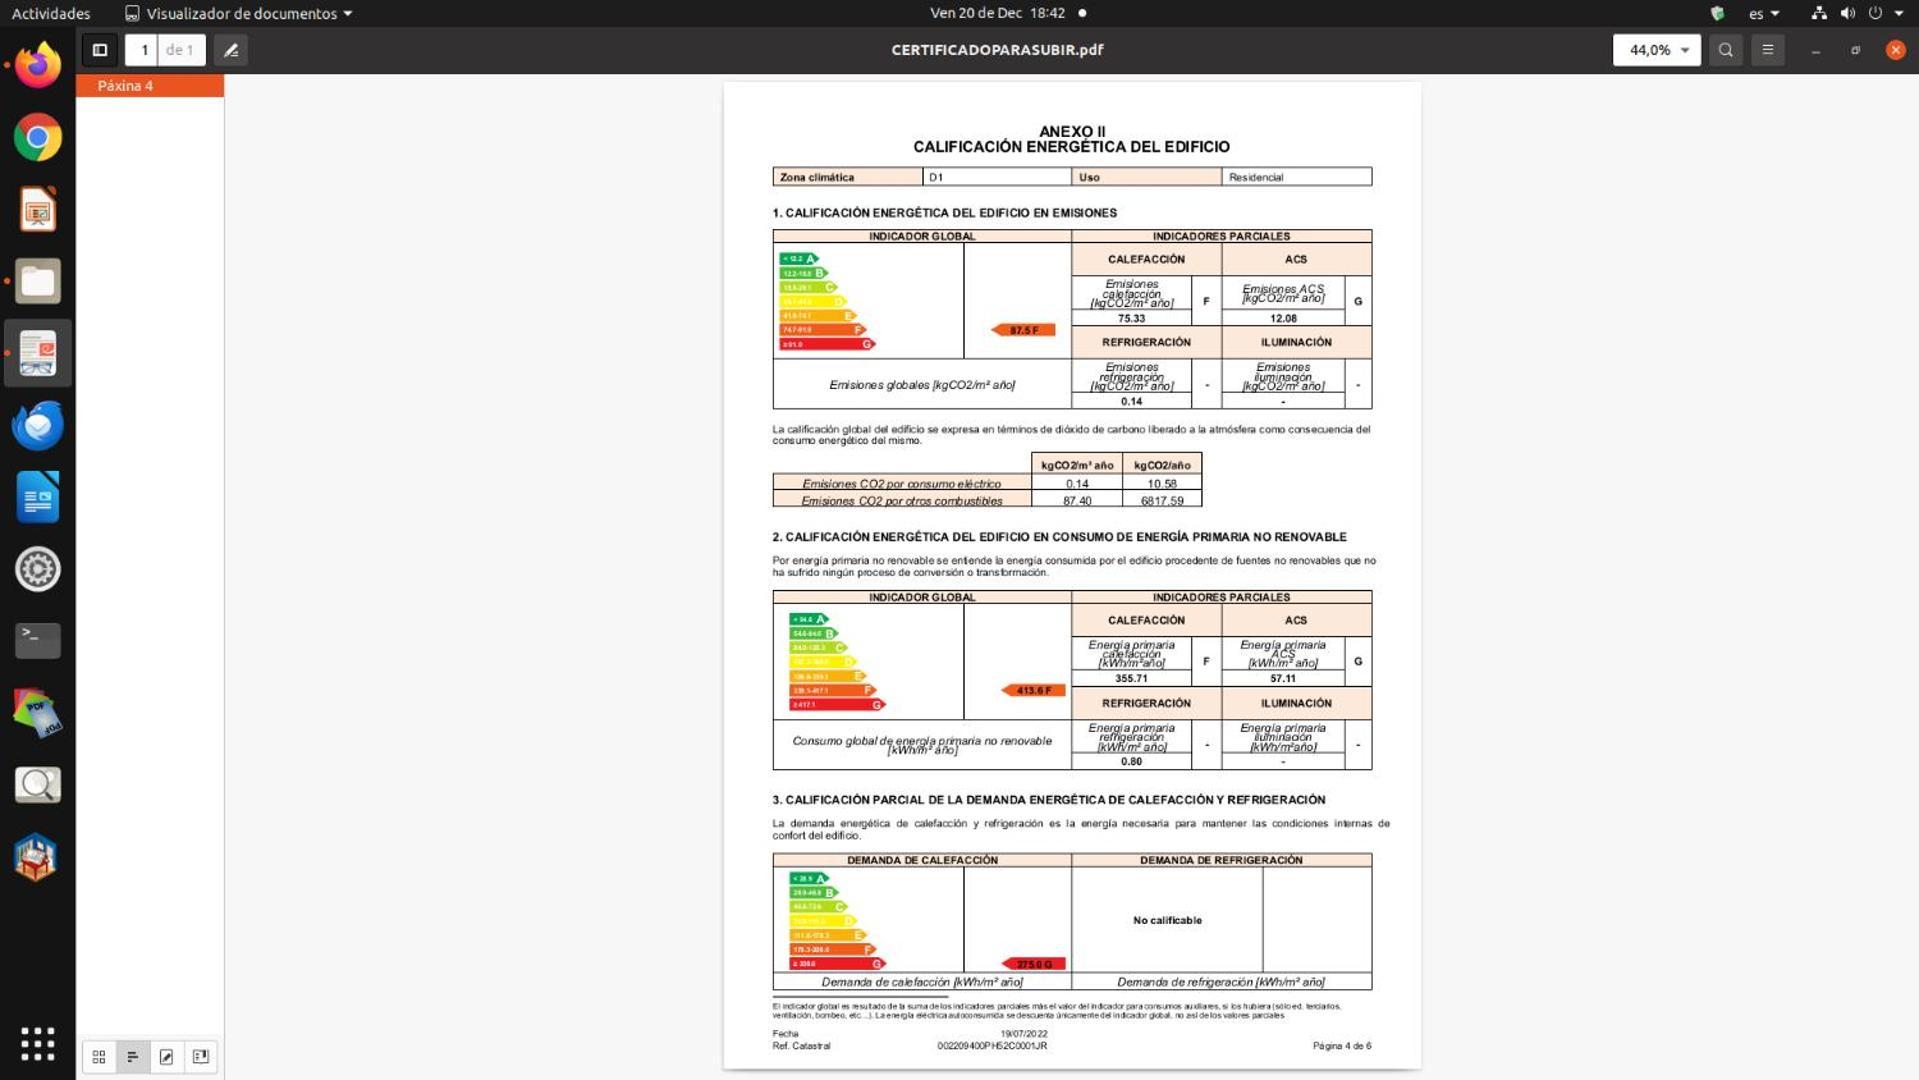Open Terminal from the dock
The height and width of the screenshot is (1080, 1919).
click(x=38, y=641)
